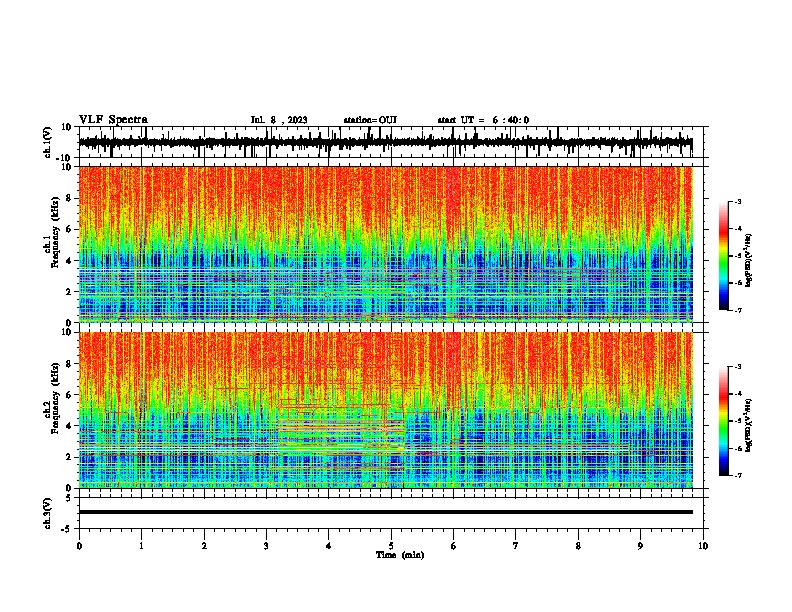Screen dimensions: 792x612
Task: Click time axis tick label "9"
Action: tap(640, 545)
